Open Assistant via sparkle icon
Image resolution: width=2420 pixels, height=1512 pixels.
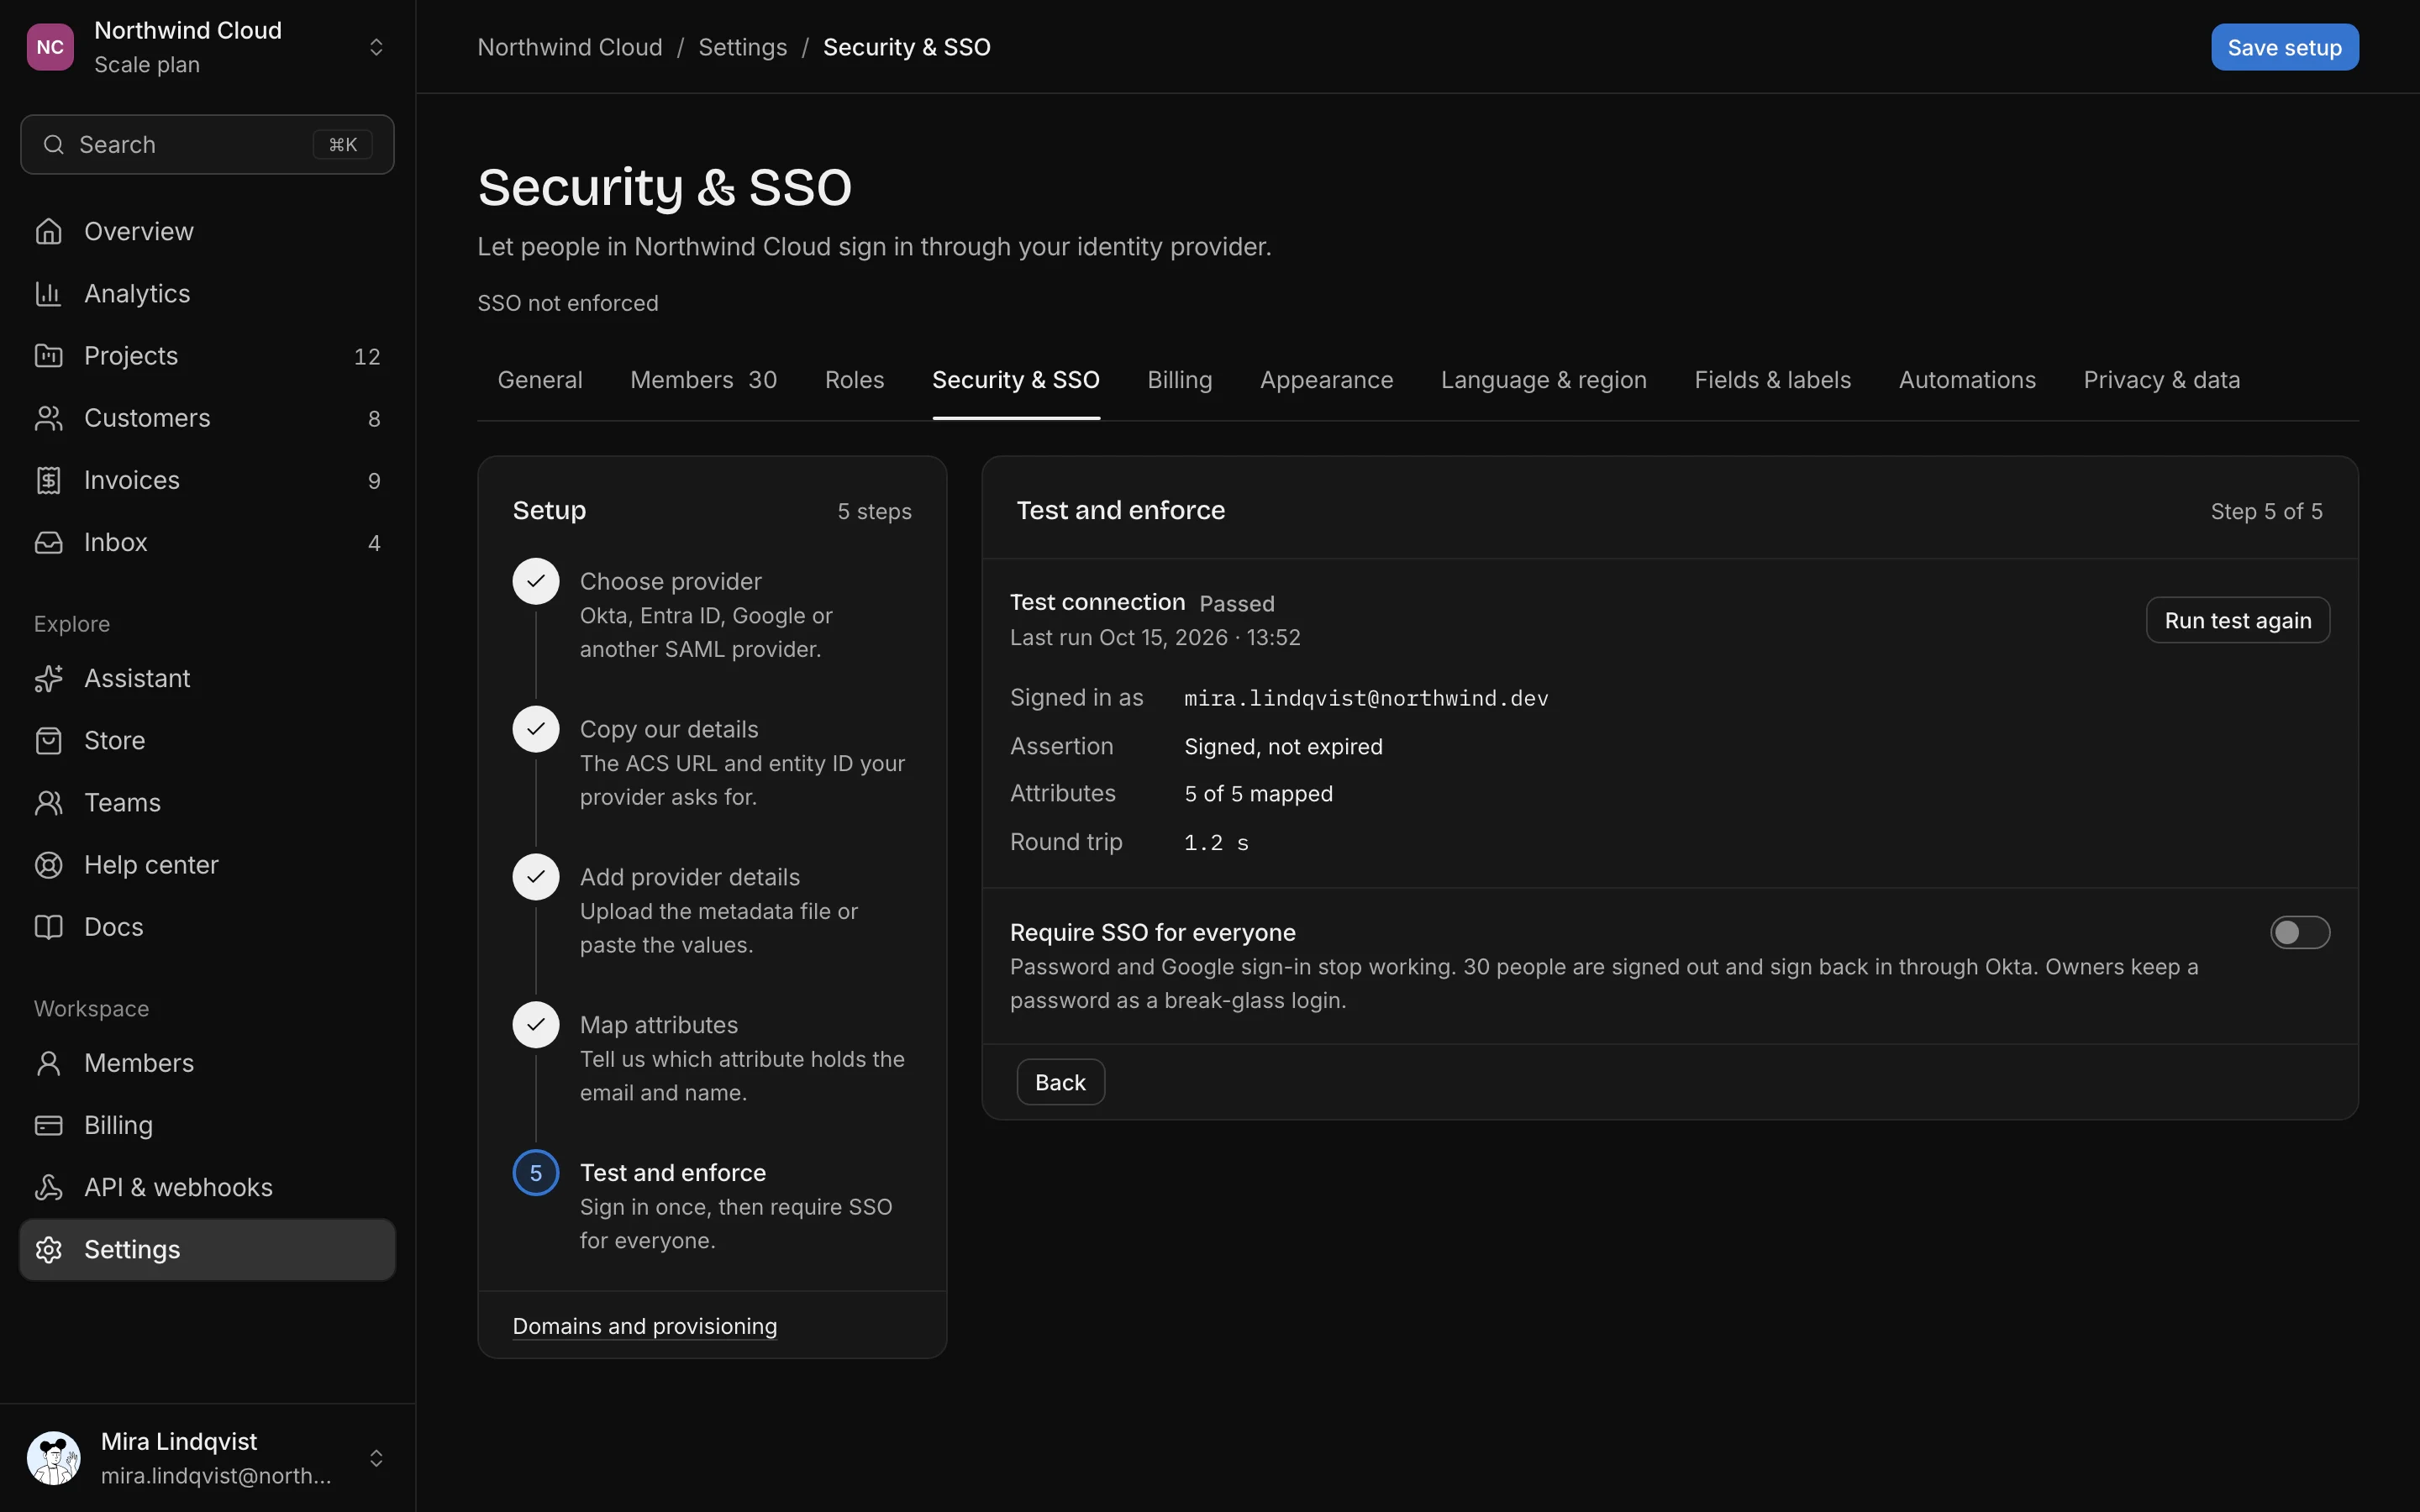point(48,678)
